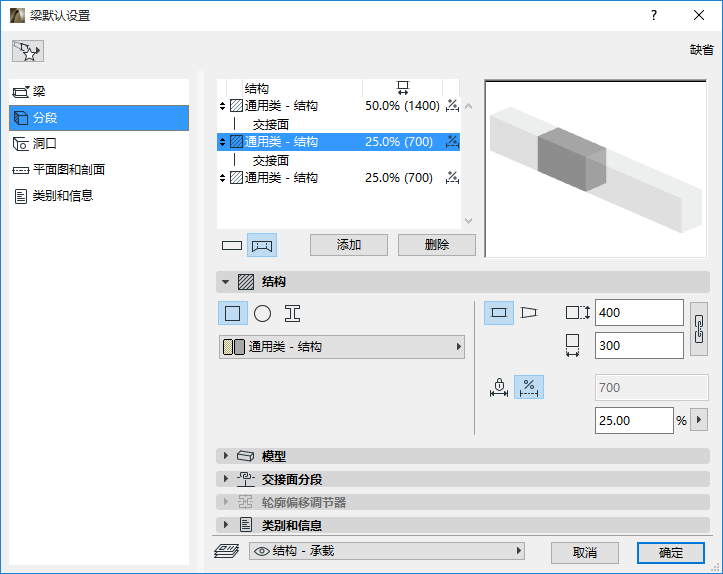Click the 模型 panel icon

point(245,456)
